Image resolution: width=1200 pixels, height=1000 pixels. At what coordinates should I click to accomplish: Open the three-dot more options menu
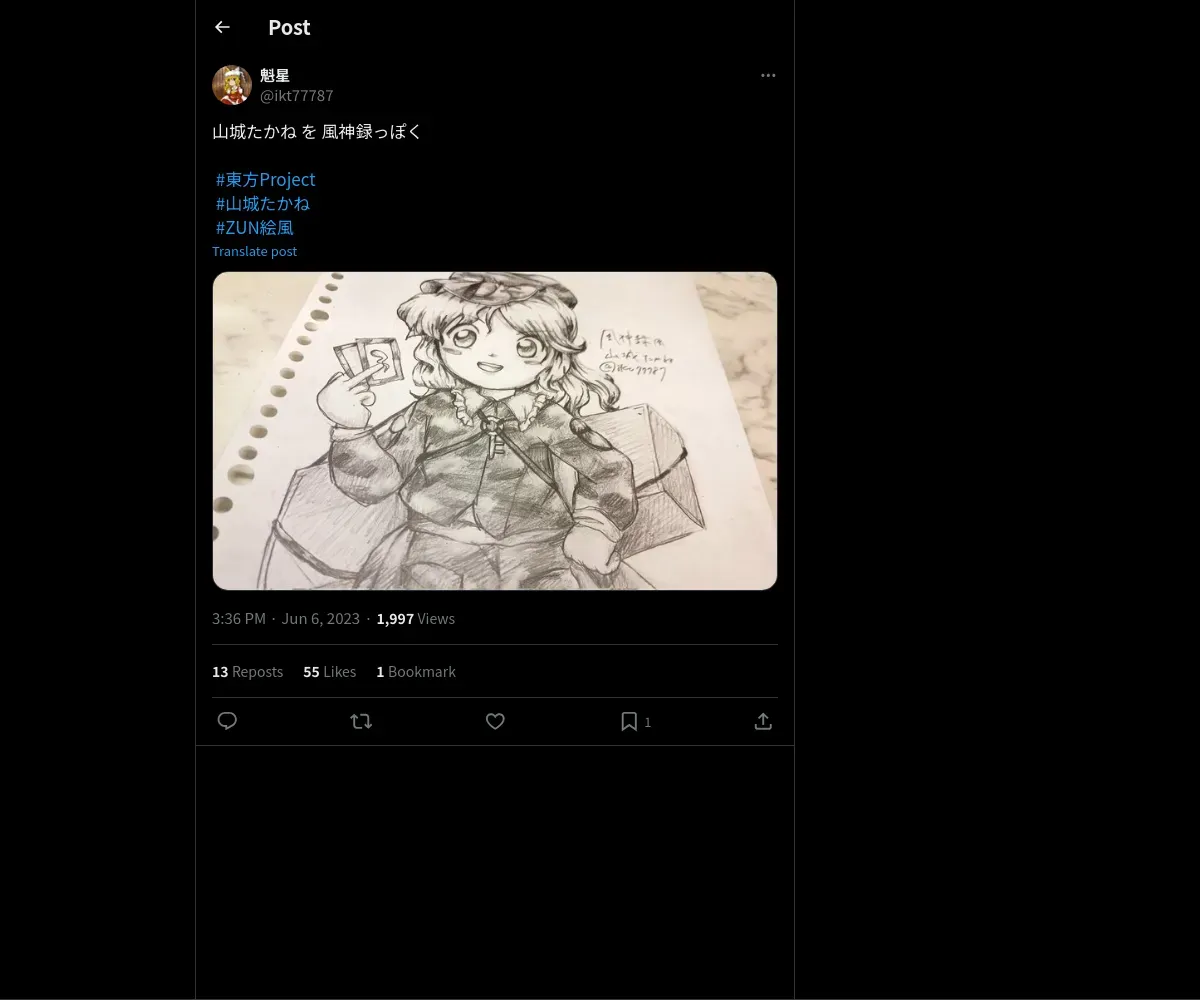(768, 75)
